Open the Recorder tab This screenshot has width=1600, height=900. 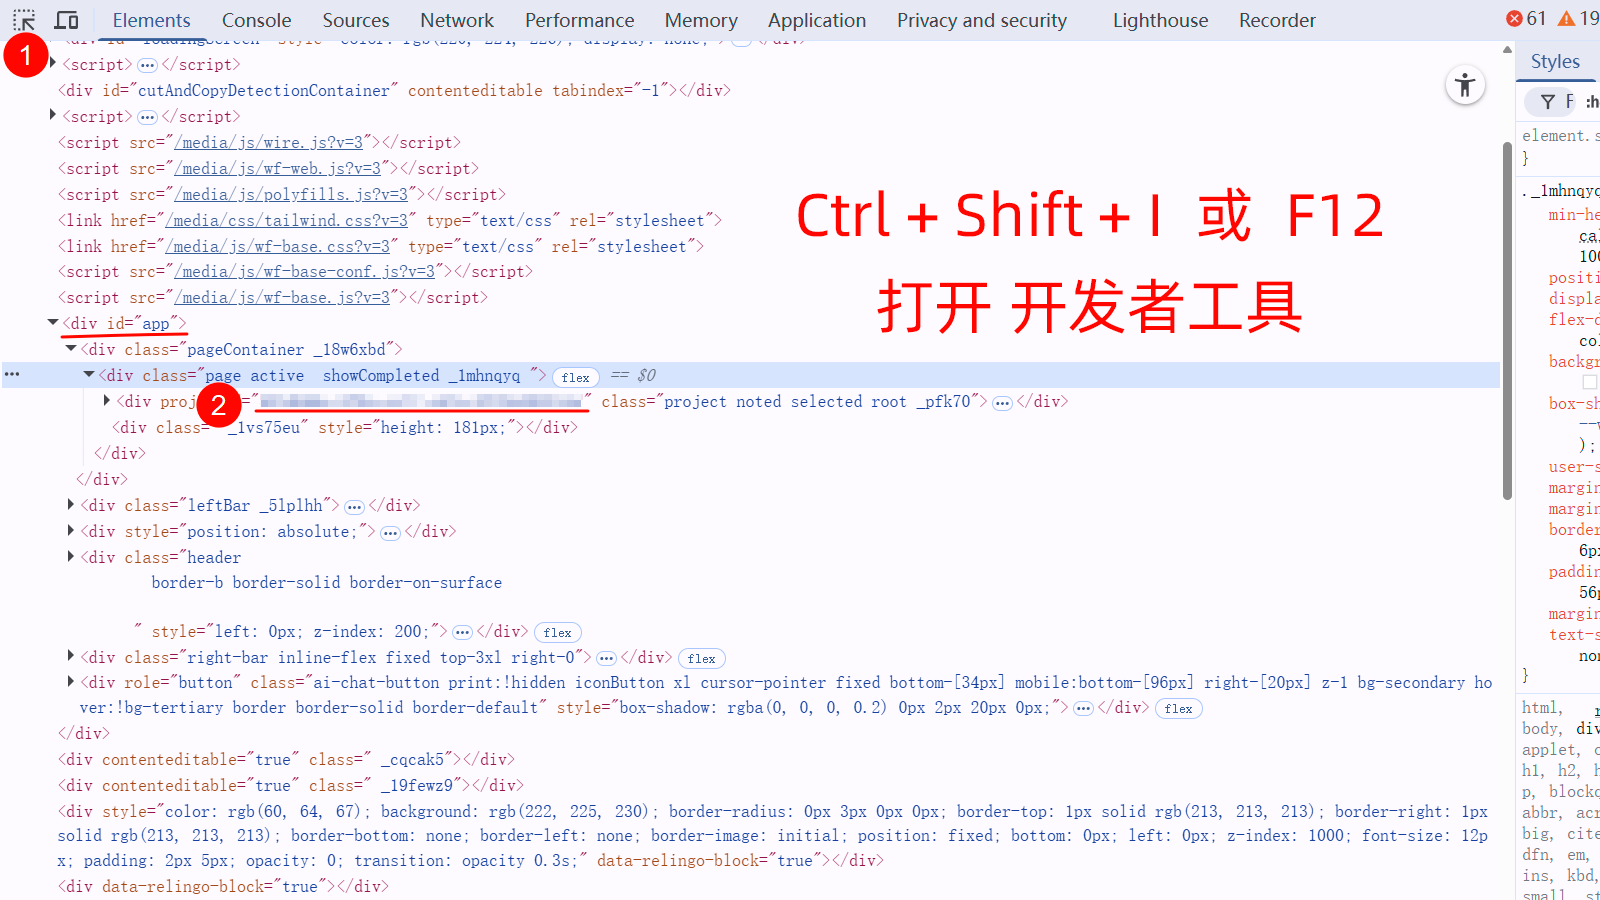1277,20
